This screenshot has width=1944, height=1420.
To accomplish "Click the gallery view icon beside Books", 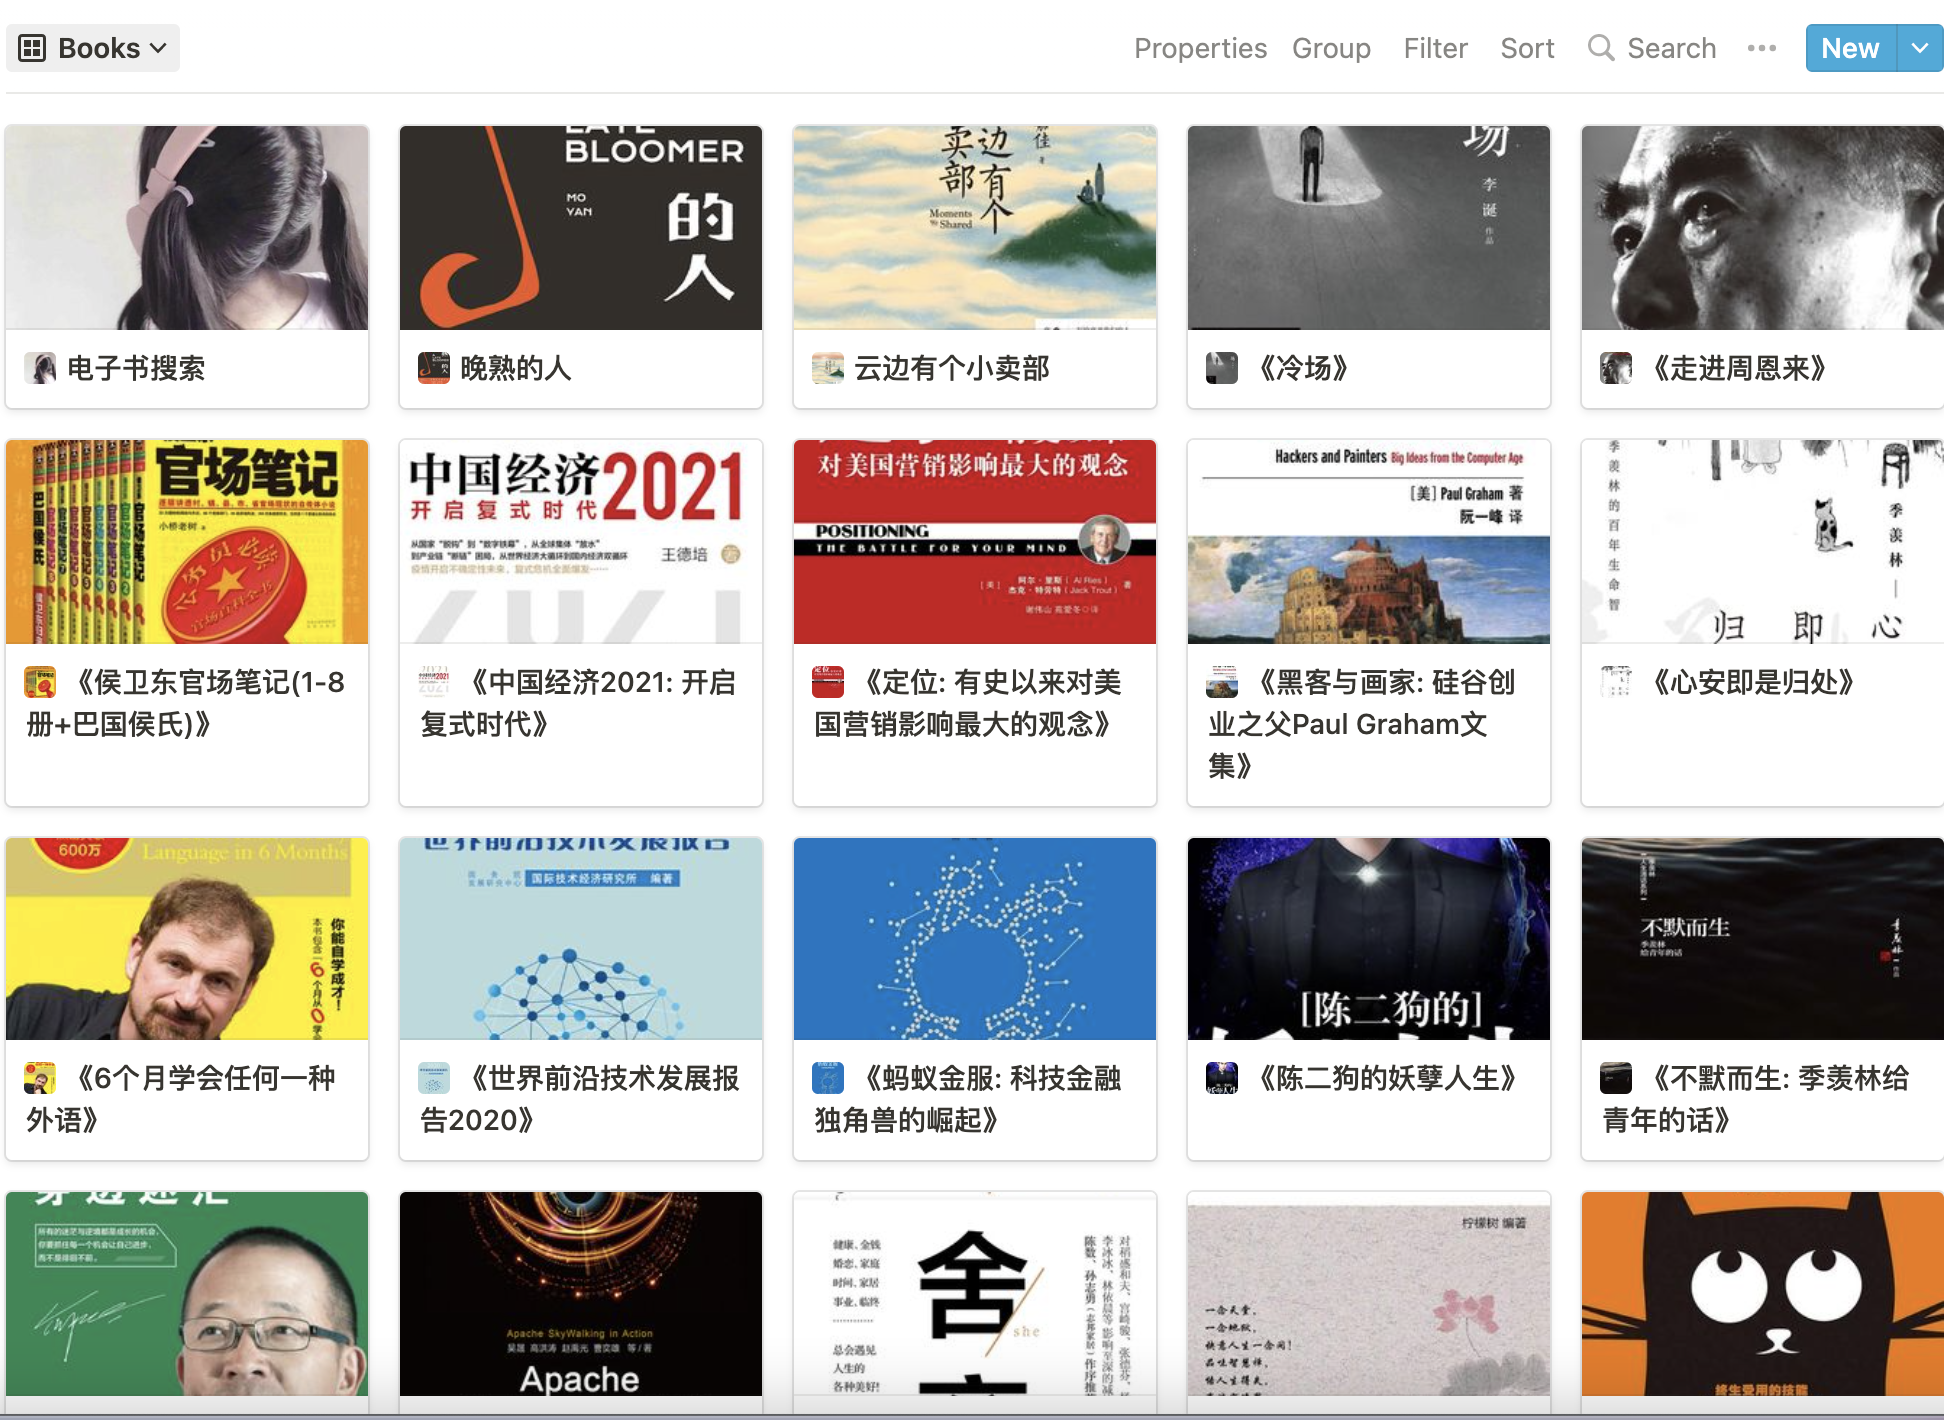I will coord(33,47).
